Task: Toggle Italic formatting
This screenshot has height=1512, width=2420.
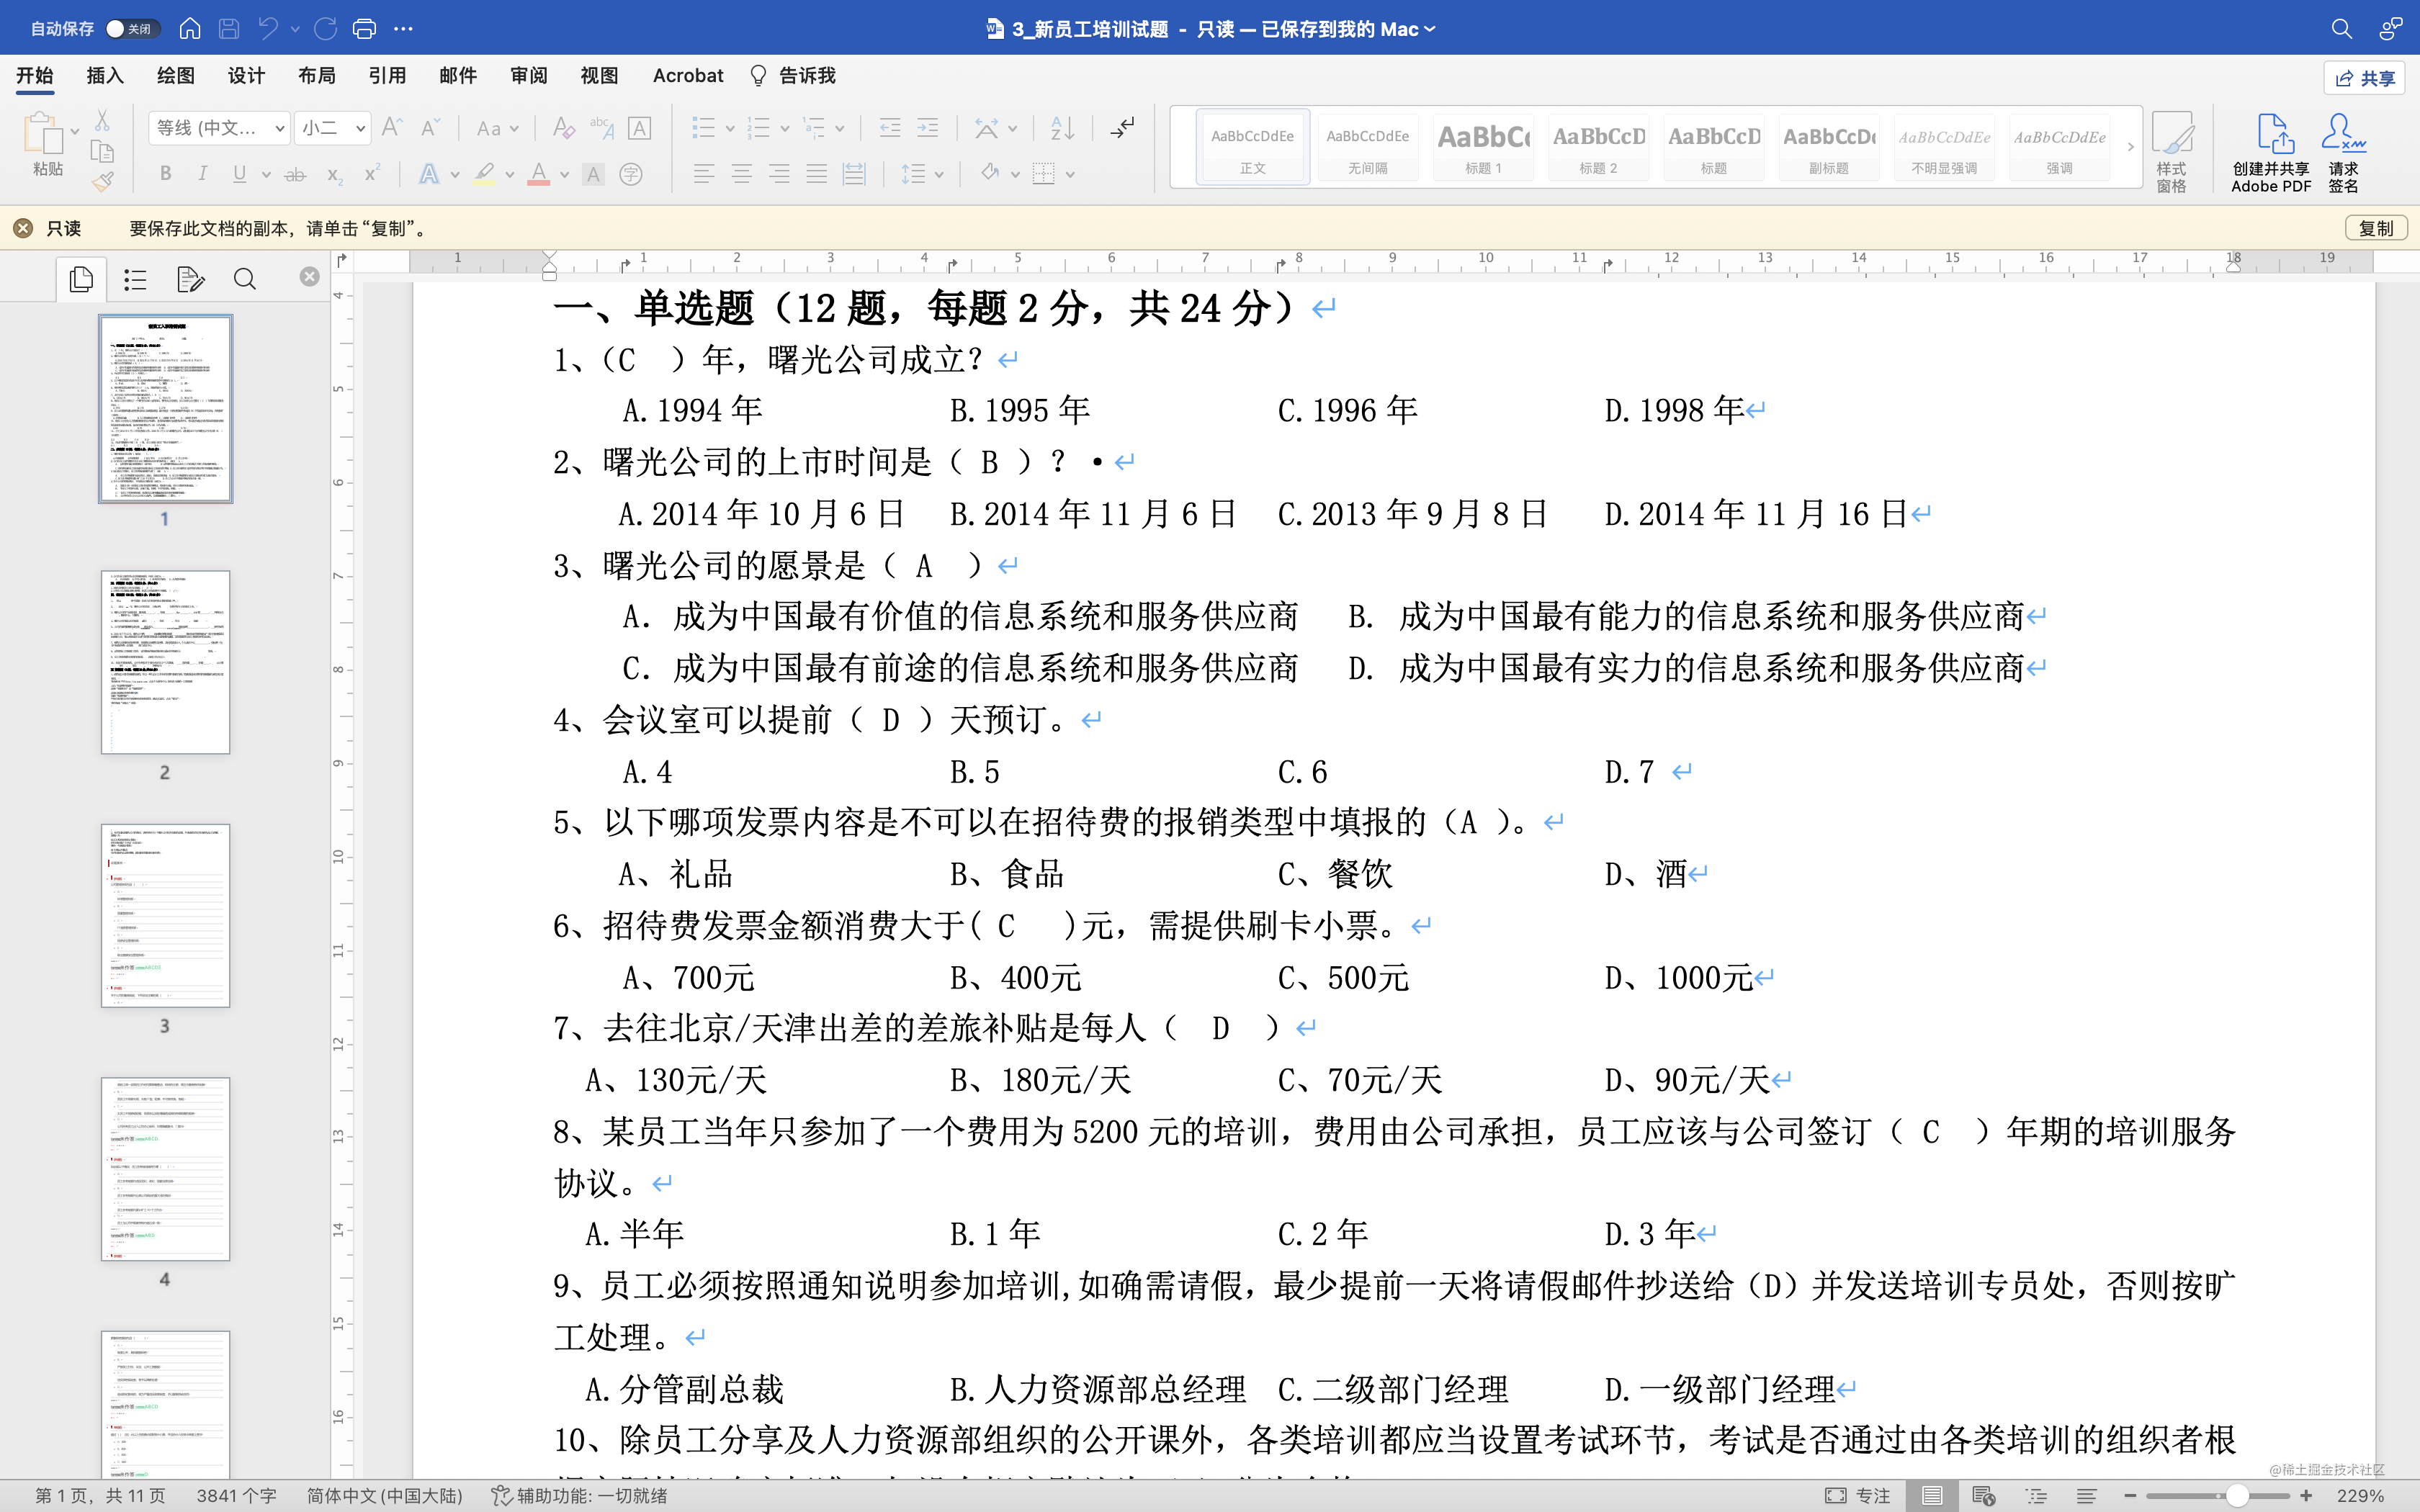Action: pyautogui.click(x=202, y=174)
